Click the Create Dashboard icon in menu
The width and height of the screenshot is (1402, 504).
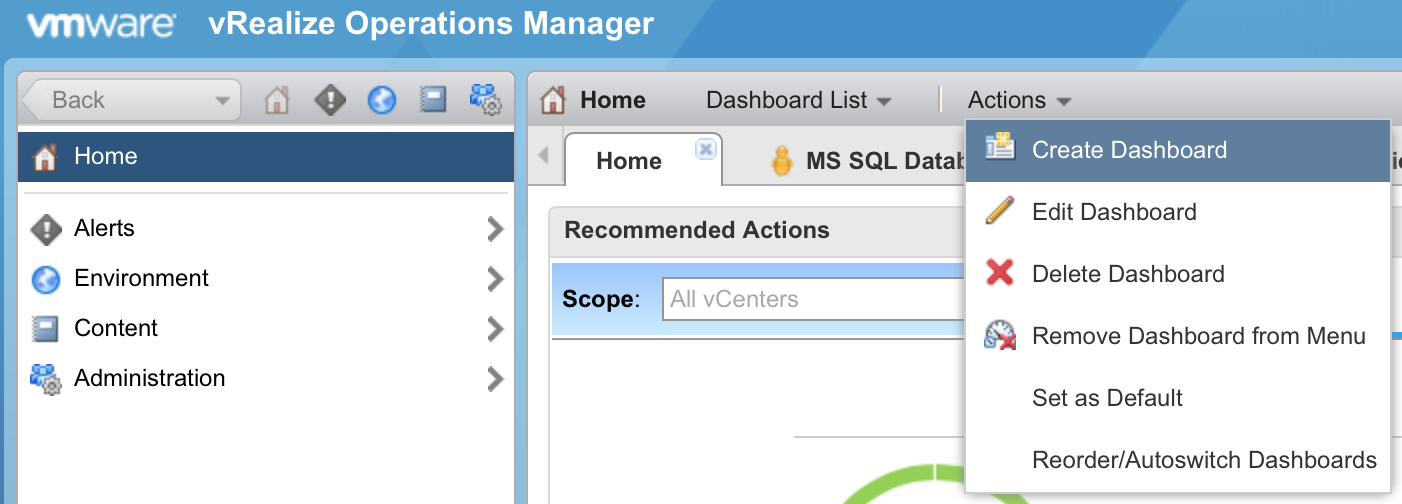coord(1000,149)
